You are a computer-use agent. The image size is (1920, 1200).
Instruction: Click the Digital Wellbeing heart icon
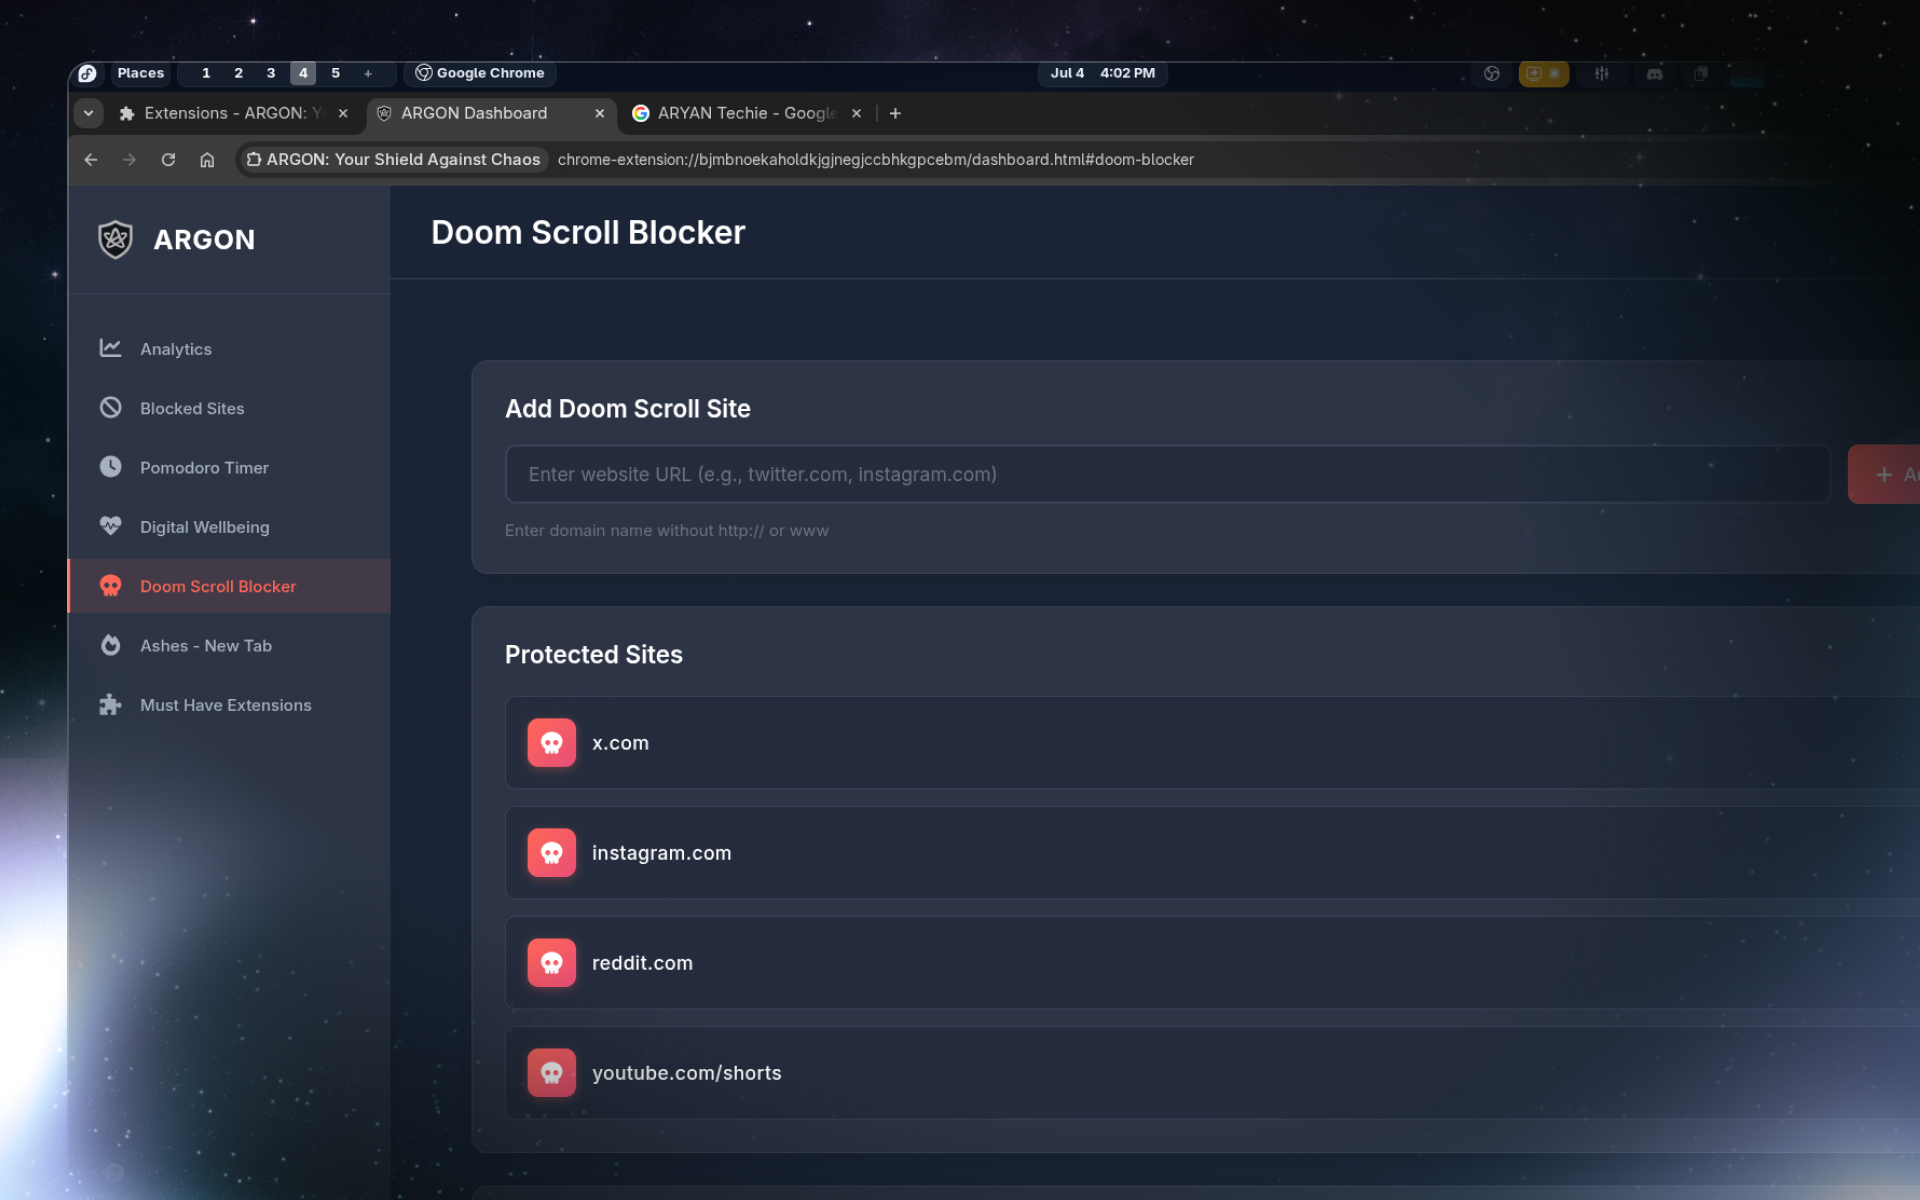coord(110,526)
